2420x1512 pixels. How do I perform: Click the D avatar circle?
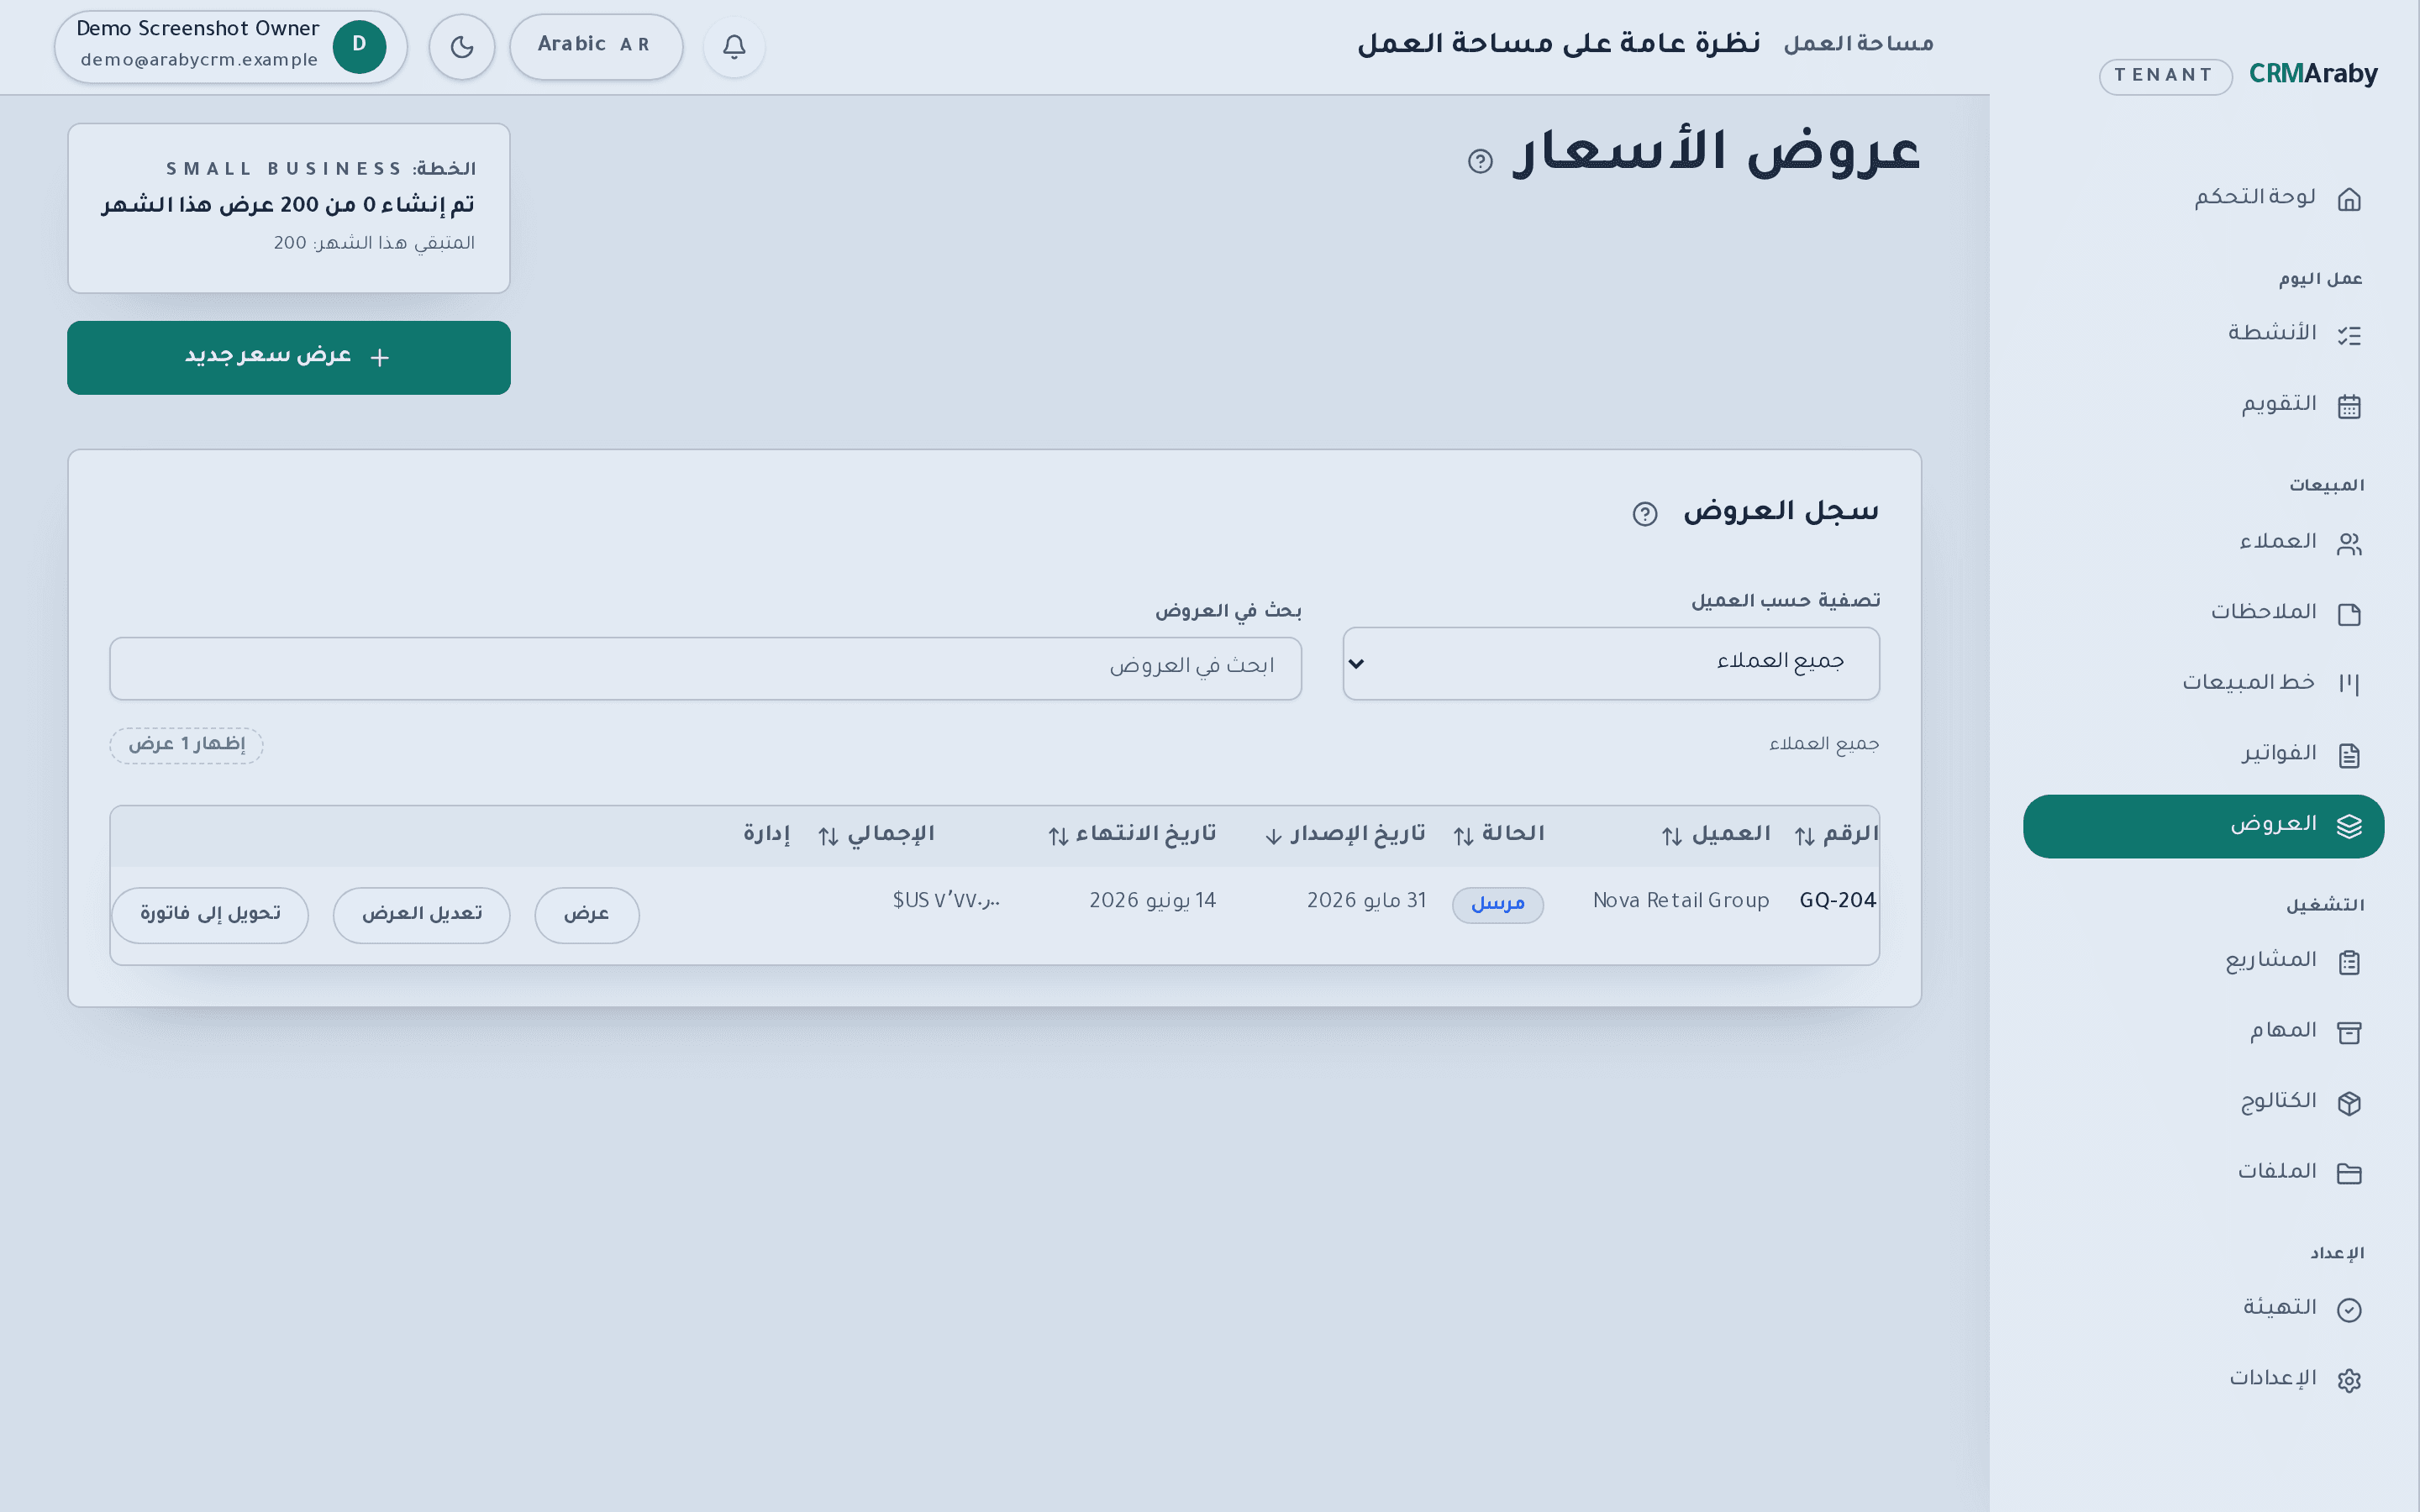pyautogui.click(x=359, y=46)
